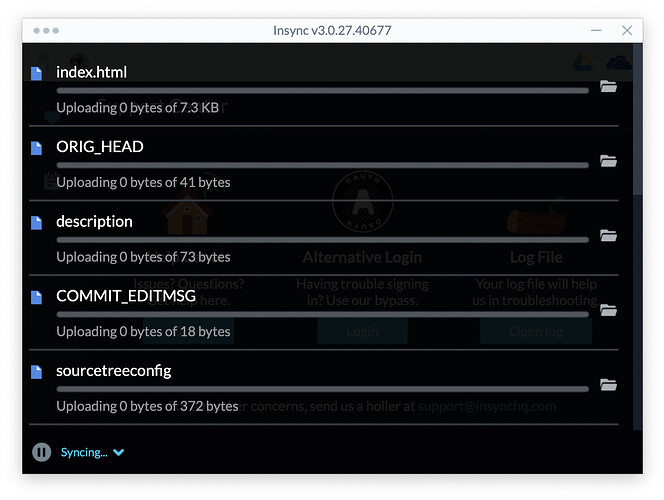This screenshot has width=664, height=500.
Task: Click the COMMIT_EDITMSG upload progress bar
Action: pyautogui.click(x=322, y=314)
